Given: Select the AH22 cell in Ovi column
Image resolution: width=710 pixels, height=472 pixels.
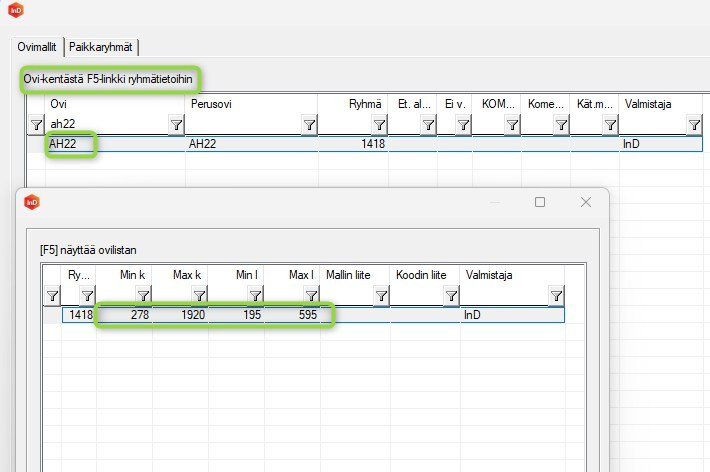Looking at the screenshot, I should click(115, 144).
